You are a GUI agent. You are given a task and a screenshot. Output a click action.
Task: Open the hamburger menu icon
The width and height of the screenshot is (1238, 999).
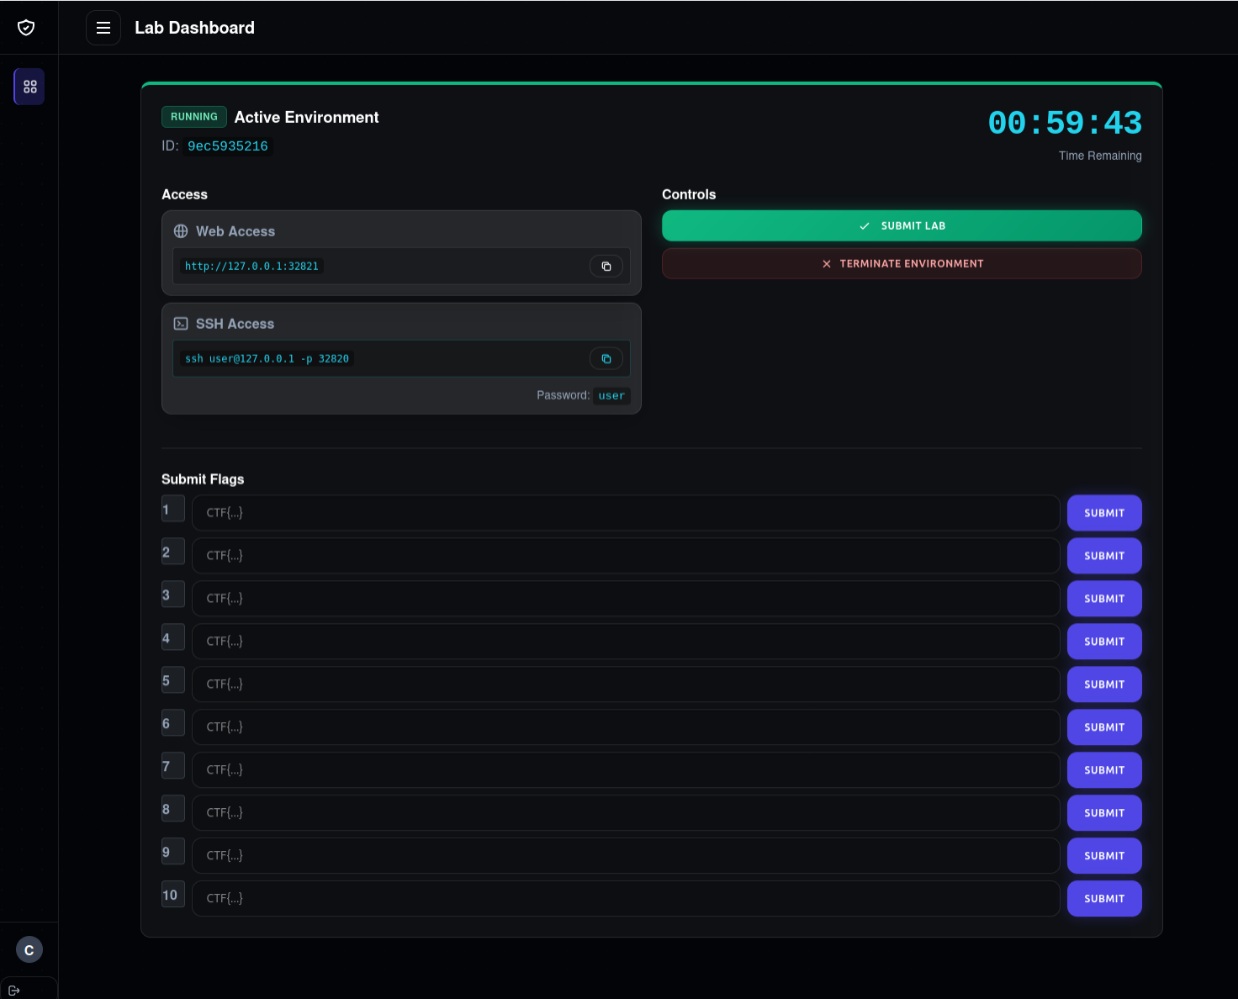[x=103, y=28]
